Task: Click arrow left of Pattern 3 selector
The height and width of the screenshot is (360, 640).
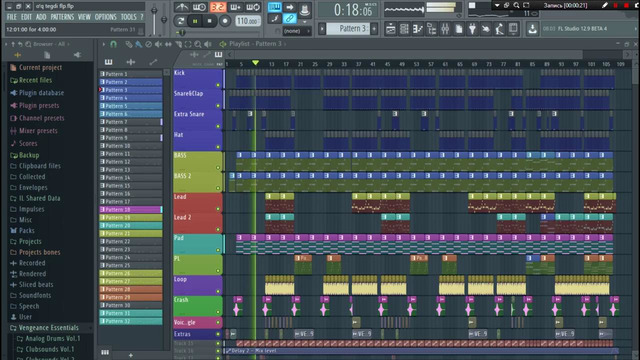Action: 322,29
